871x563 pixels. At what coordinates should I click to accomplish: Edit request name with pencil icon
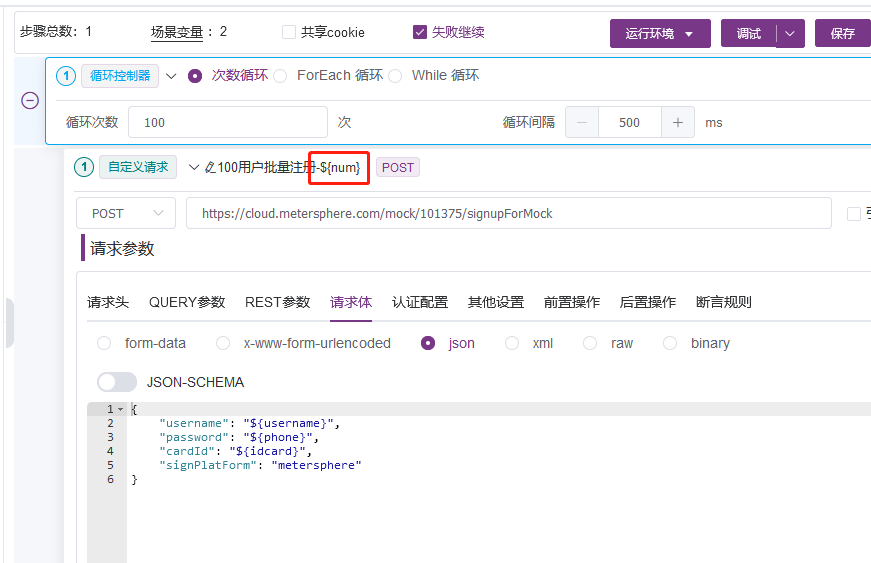[x=210, y=167]
